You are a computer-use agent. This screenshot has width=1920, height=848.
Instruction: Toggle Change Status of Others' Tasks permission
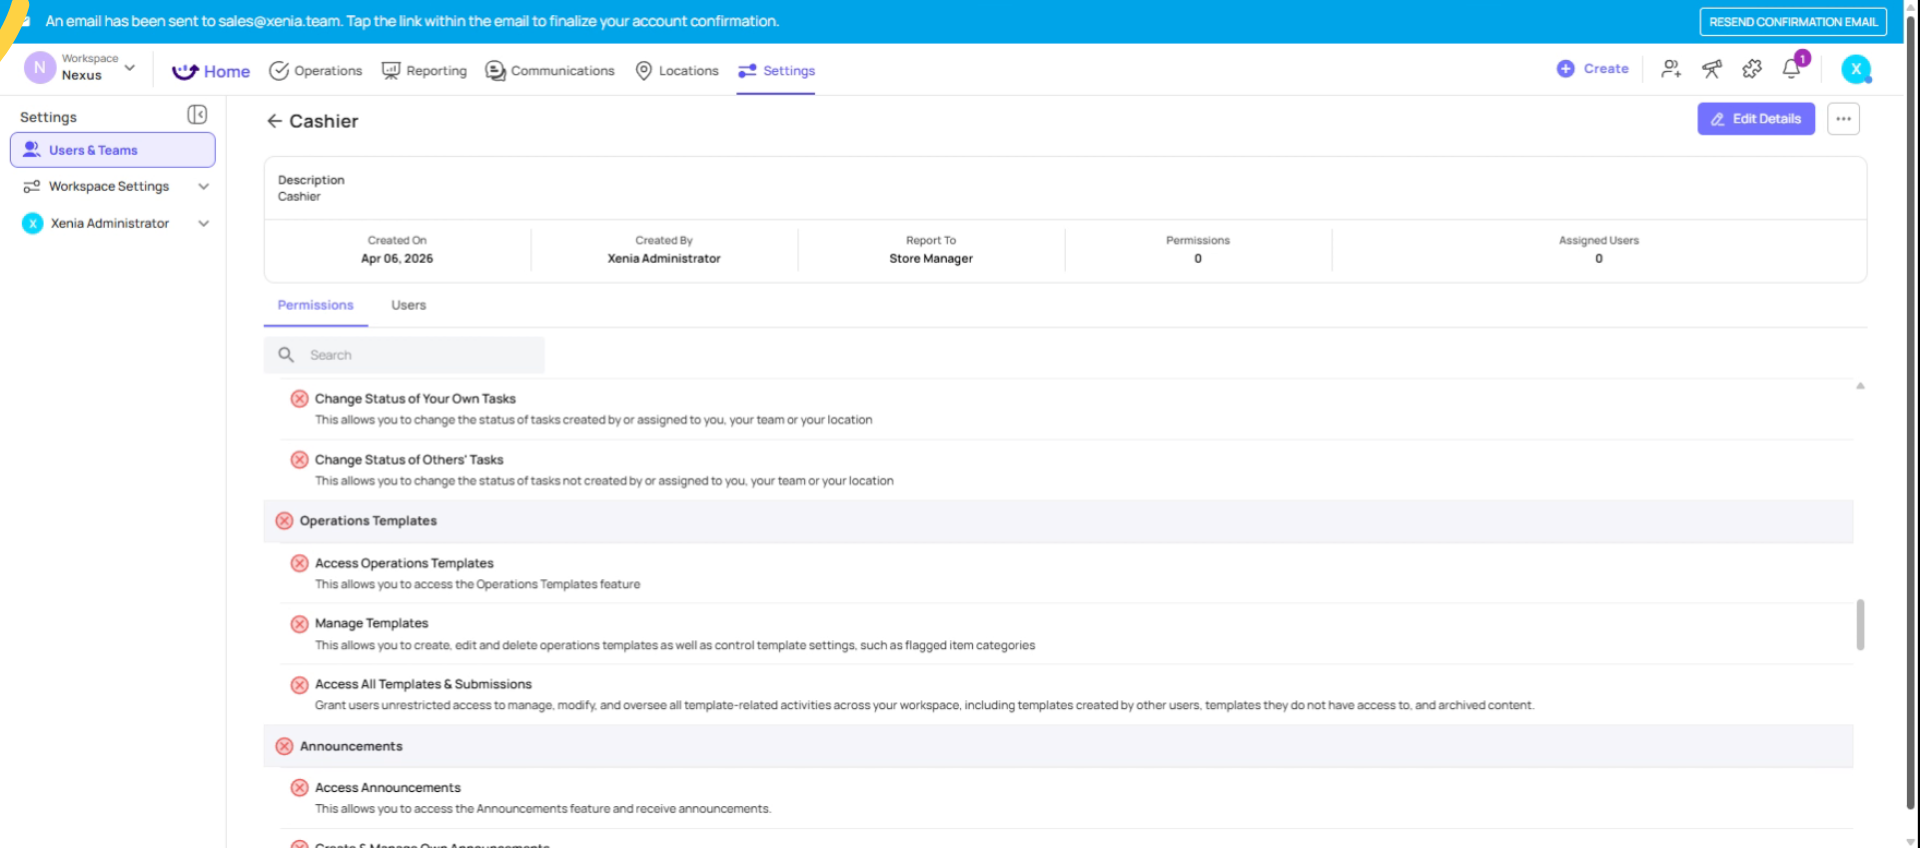click(299, 460)
